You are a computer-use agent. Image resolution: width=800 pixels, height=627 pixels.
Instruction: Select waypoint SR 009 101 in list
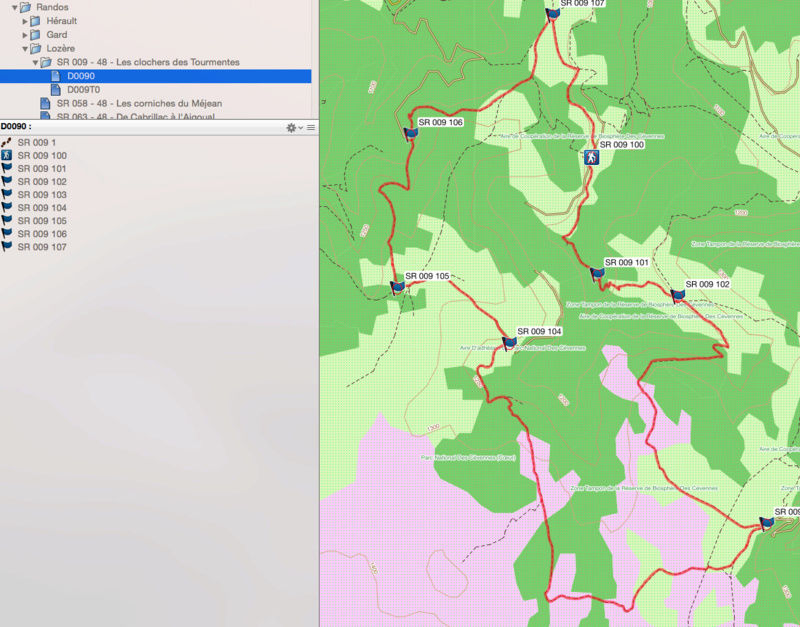(x=42, y=169)
